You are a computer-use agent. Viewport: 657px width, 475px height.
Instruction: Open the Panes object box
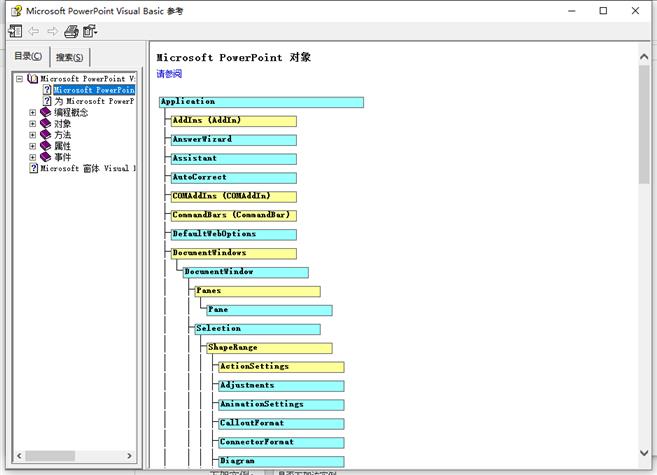click(258, 291)
